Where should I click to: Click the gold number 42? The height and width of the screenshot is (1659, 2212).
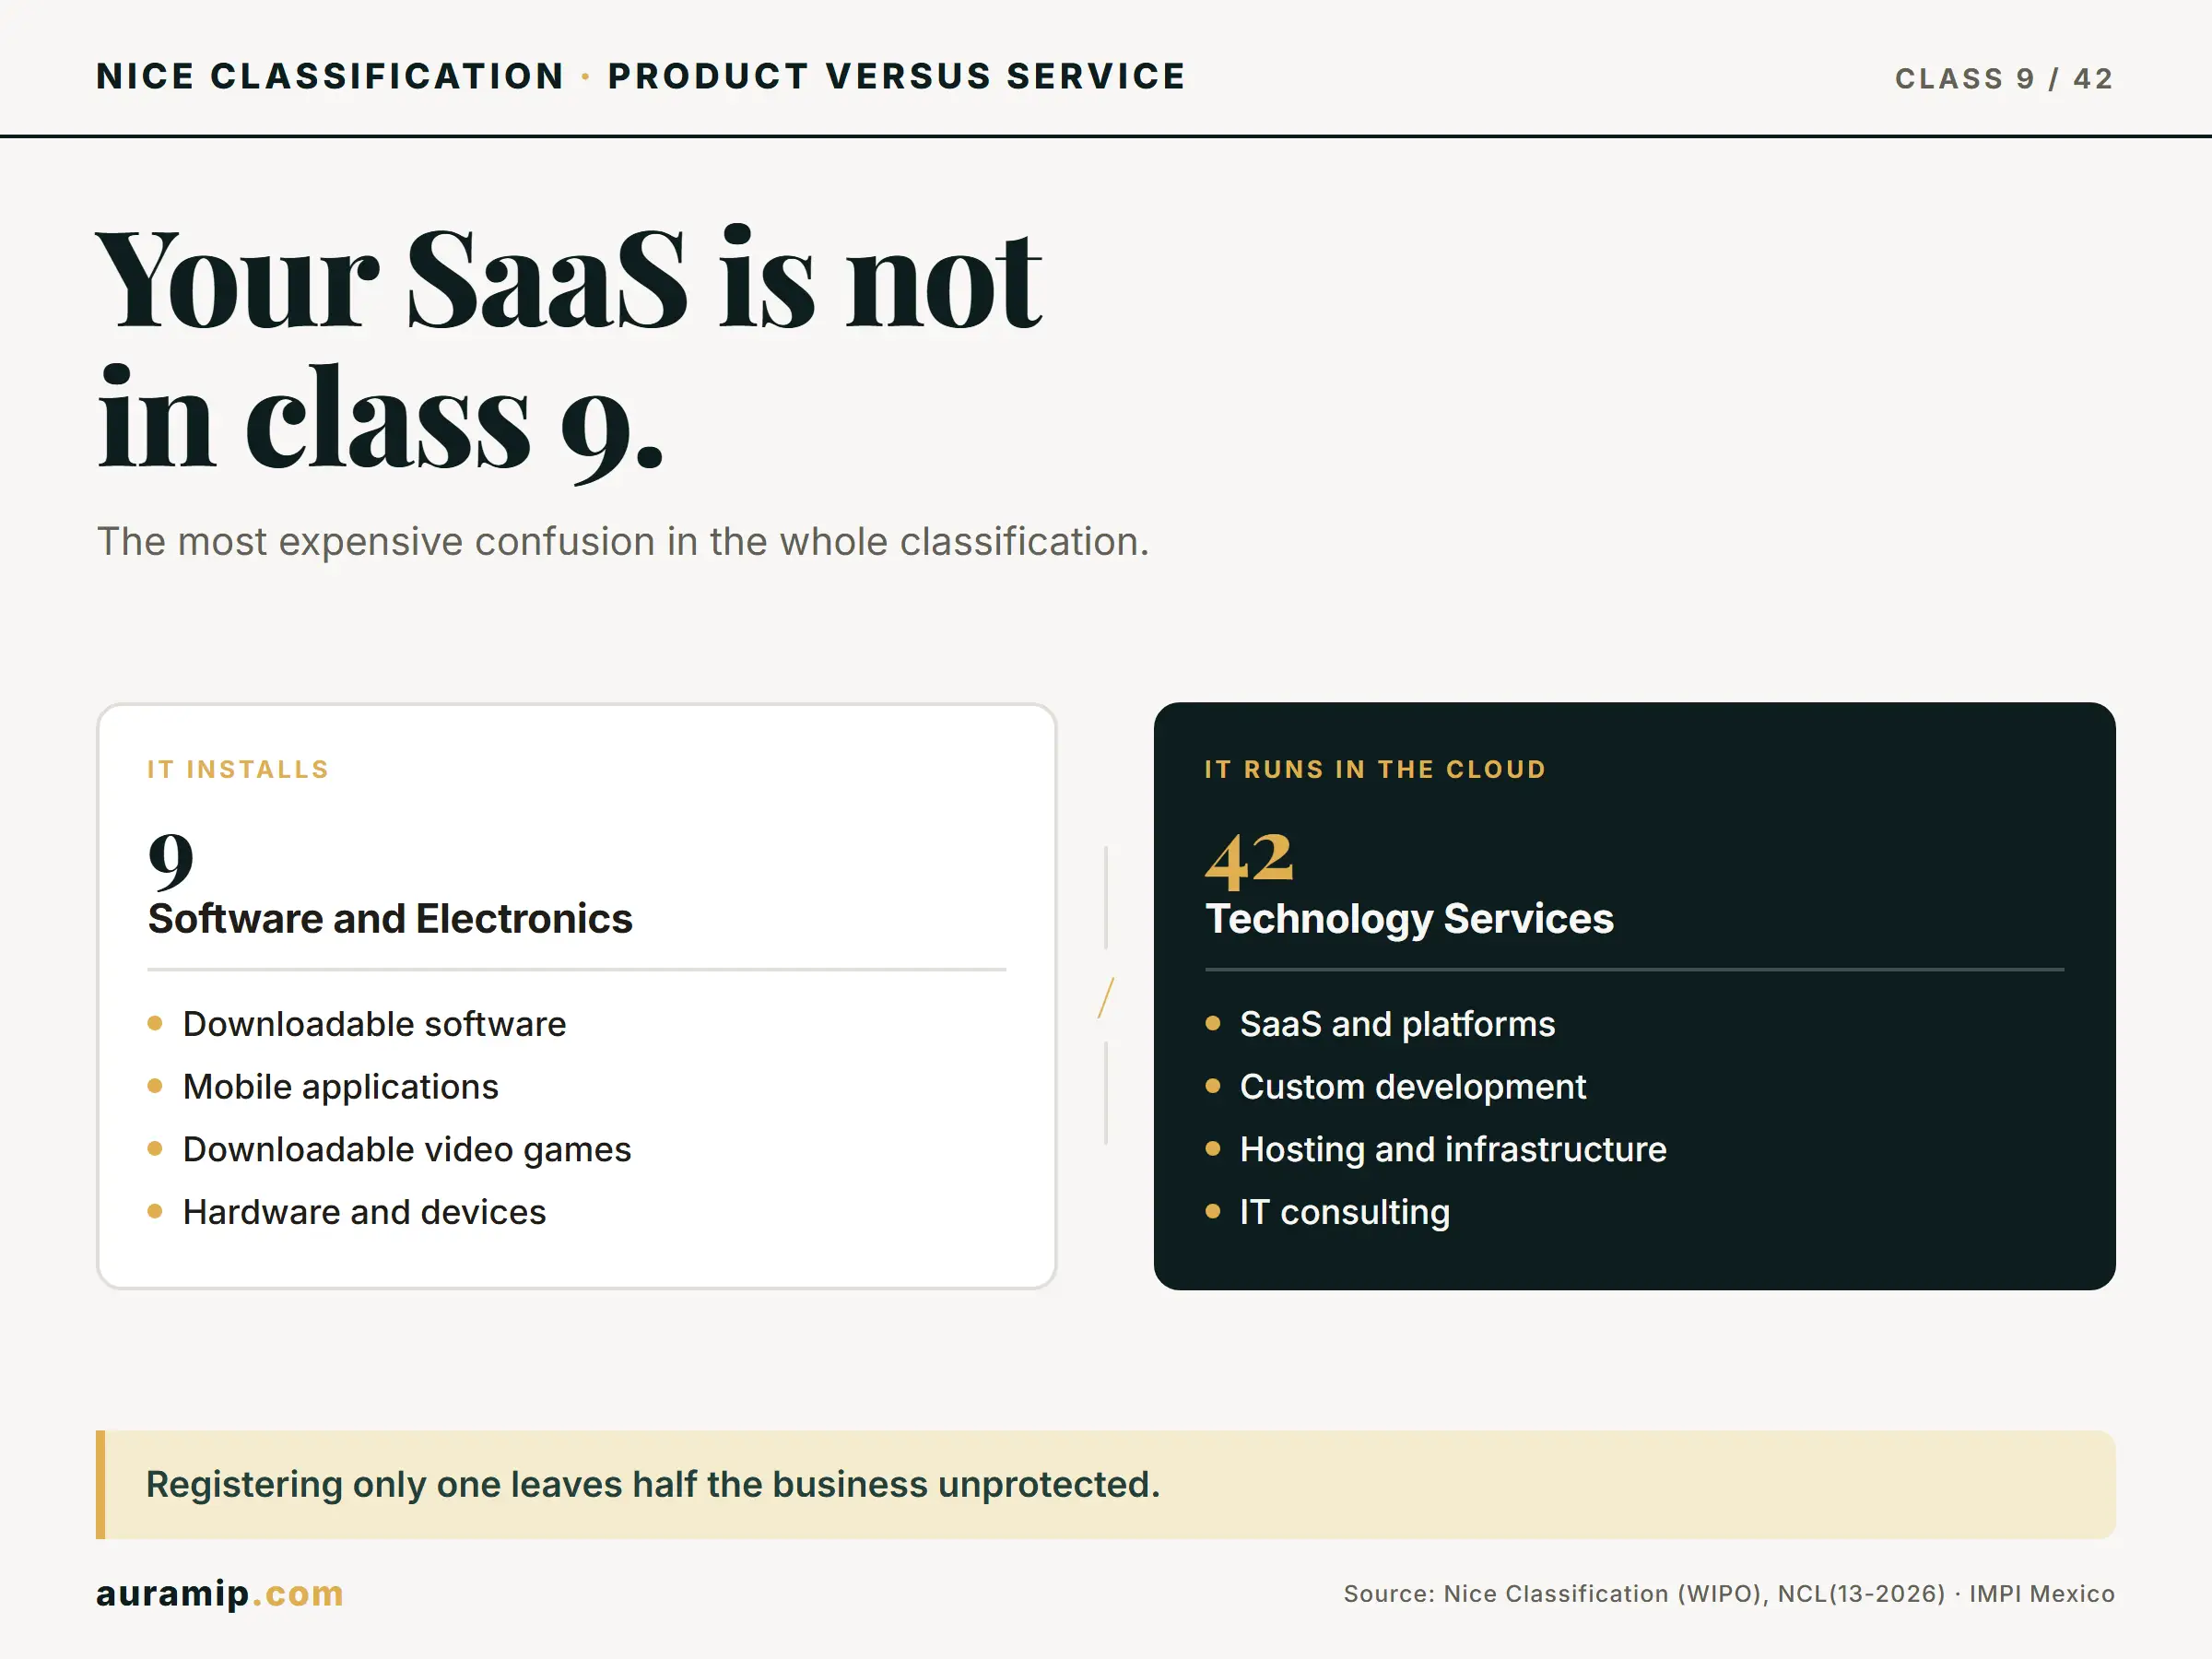(x=1250, y=860)
